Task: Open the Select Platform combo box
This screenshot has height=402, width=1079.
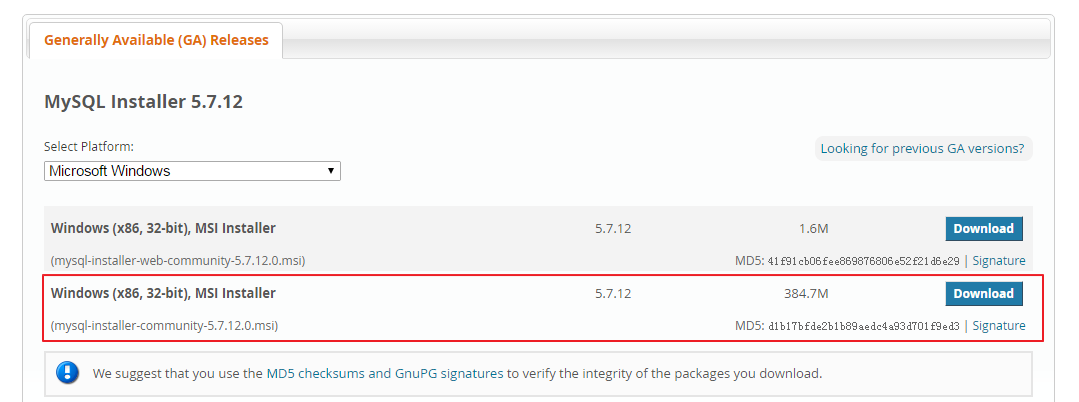Action: (192, 171)
